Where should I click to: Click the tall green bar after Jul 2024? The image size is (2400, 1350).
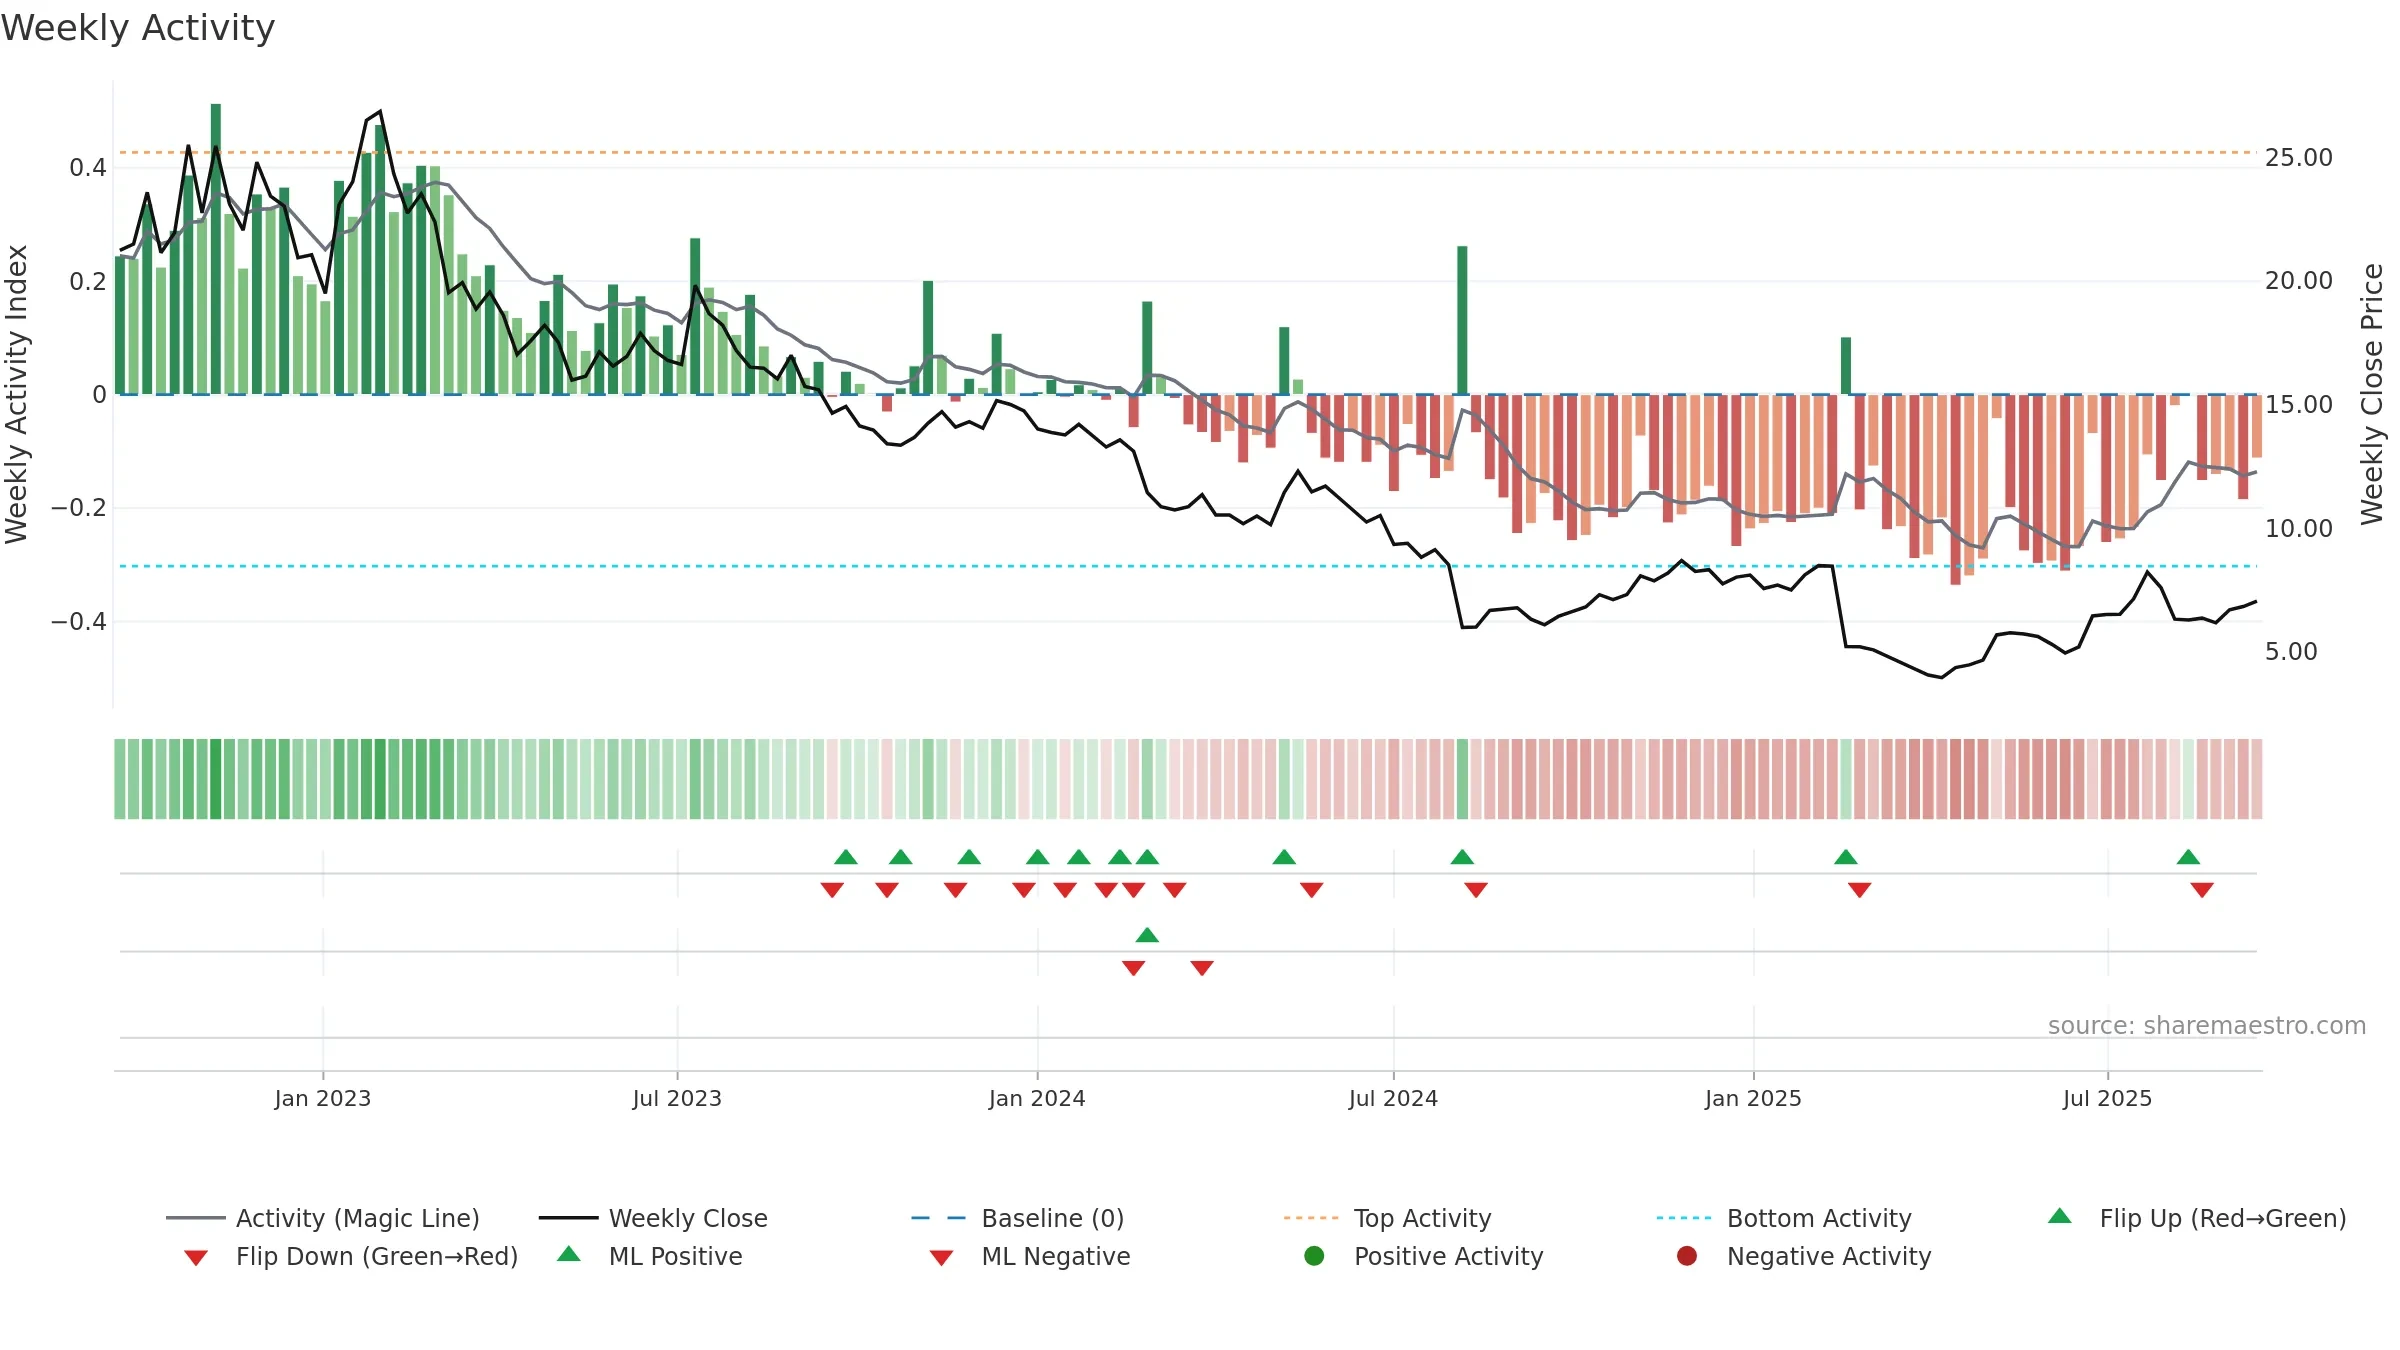(x=1462, y=320)
